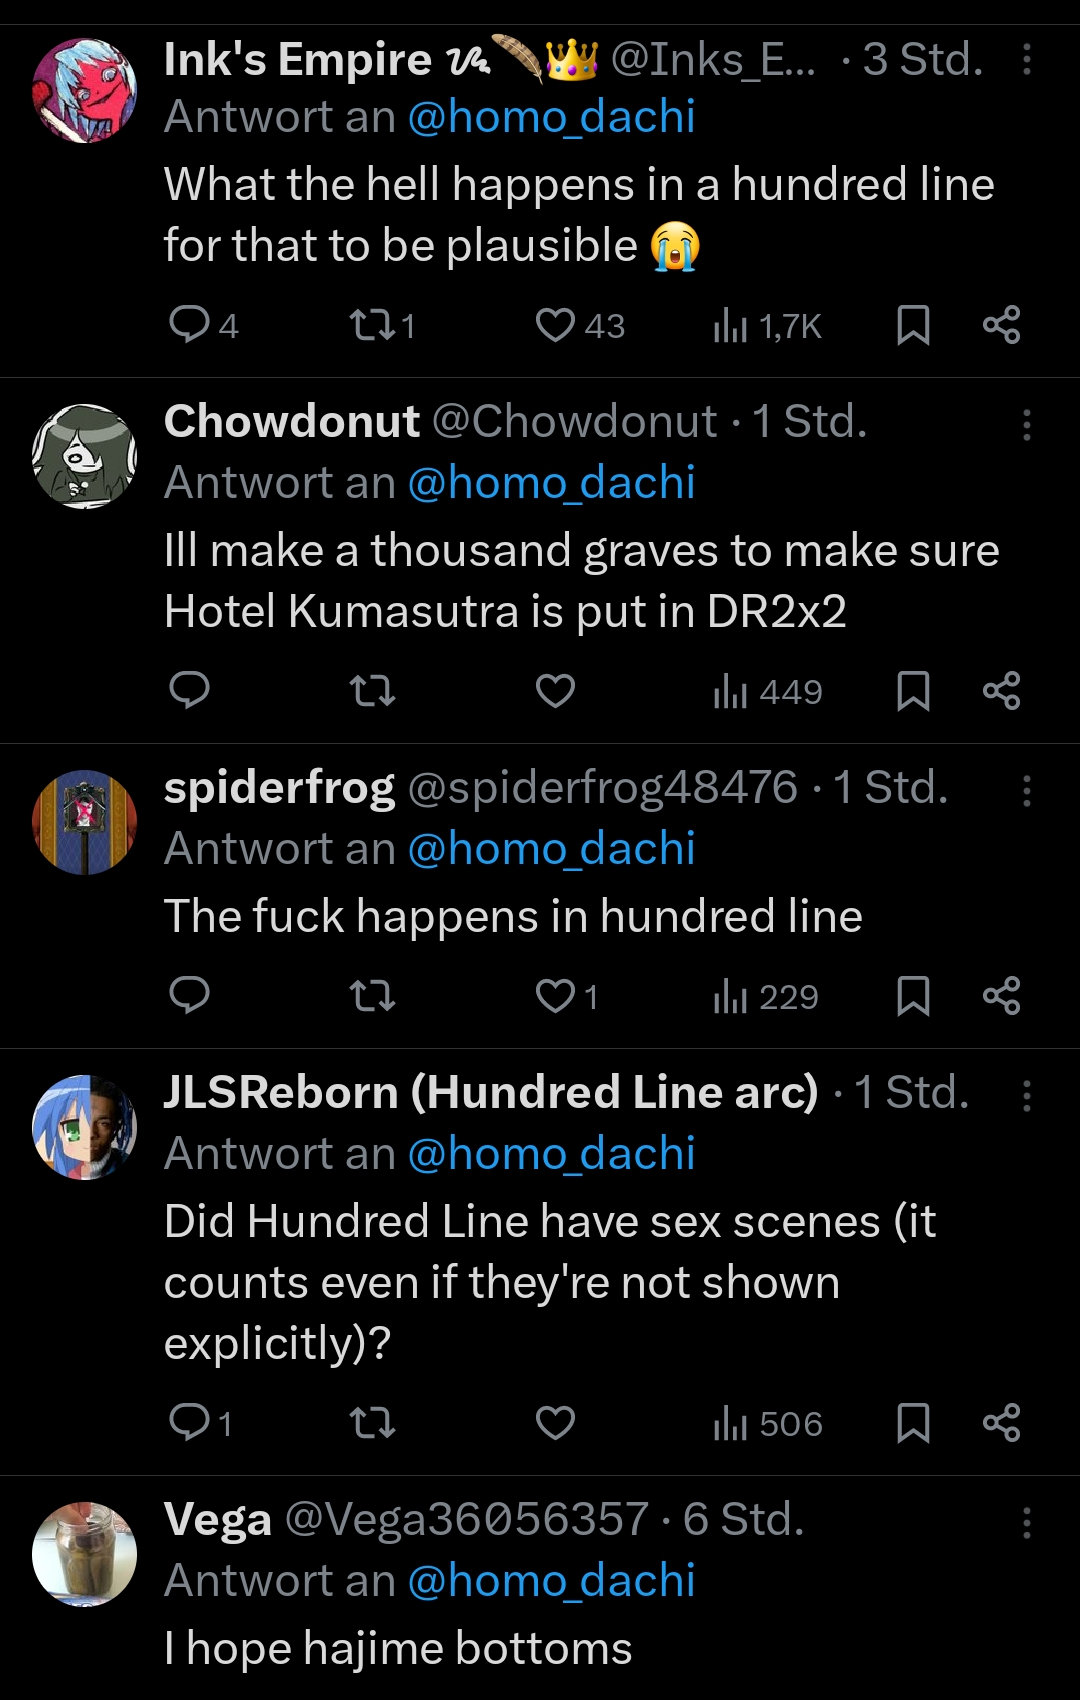Share spiderfrog's tweet
This screenshot has width=1080, height=1700.
pyautogui.click(x=1001, y=996)
